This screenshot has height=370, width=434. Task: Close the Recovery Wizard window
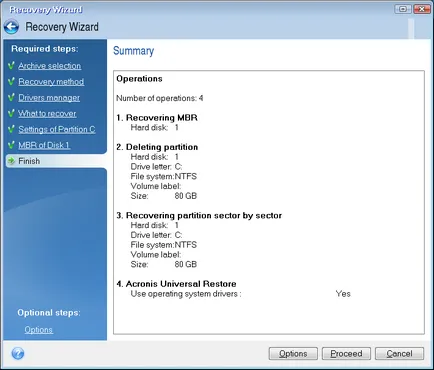pyautogui.click(x=422, y=9)
